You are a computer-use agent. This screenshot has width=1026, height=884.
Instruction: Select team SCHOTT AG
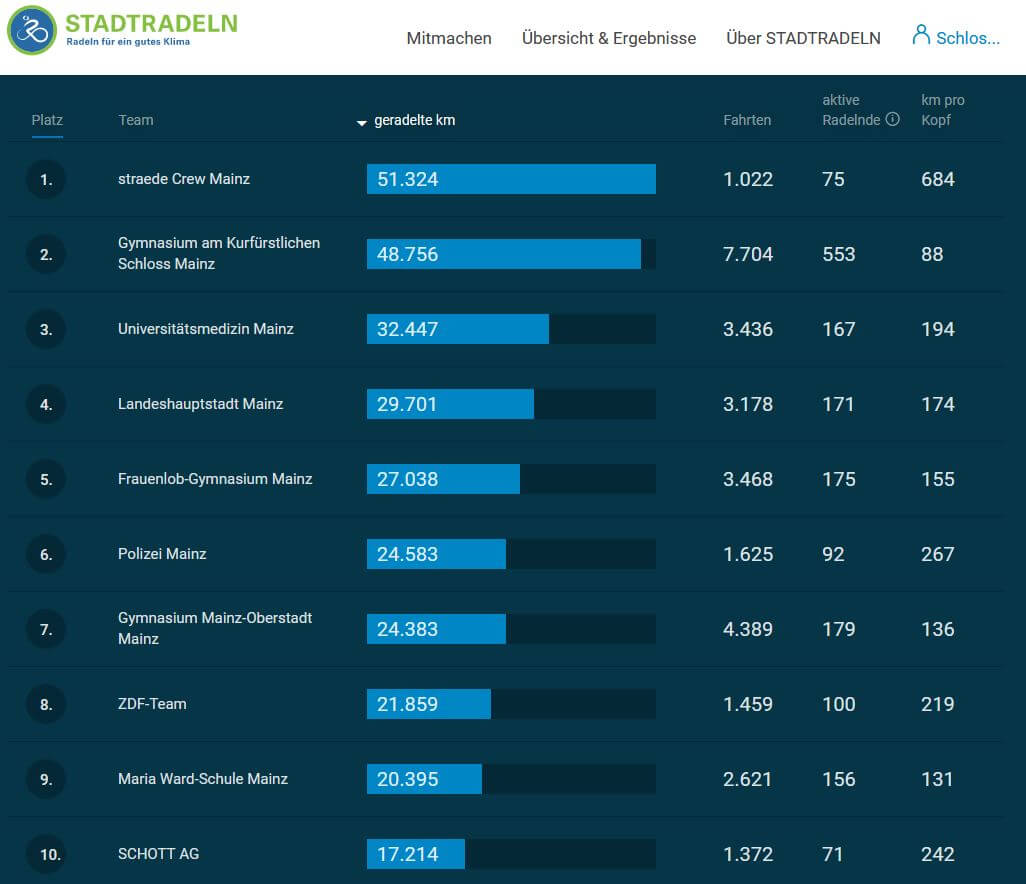[x=158, y=854]
